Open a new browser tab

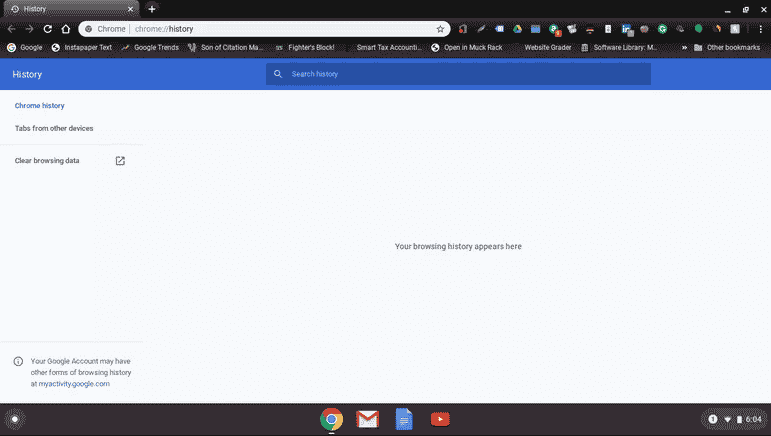click(152, 9)
